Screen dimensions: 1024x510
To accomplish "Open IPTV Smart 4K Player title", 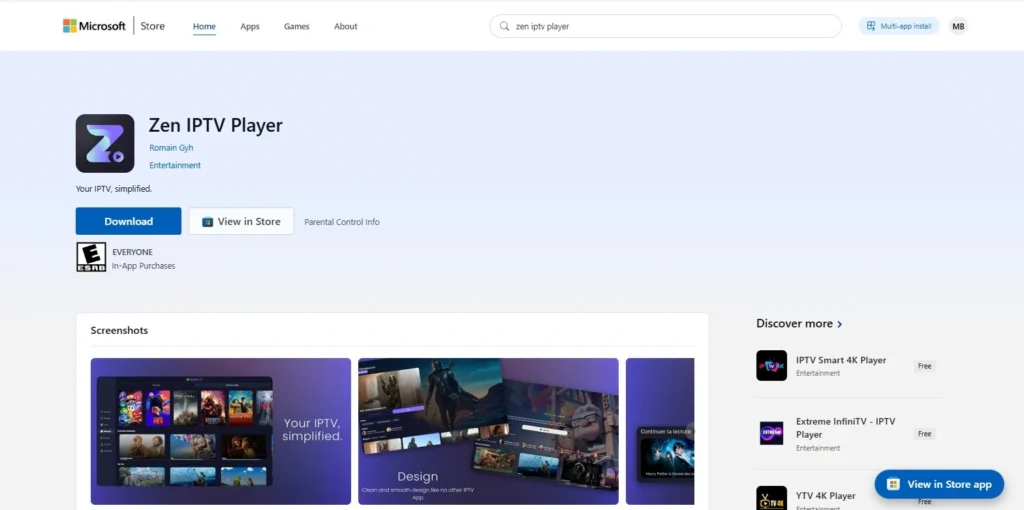I will click(x=841, y=360).
